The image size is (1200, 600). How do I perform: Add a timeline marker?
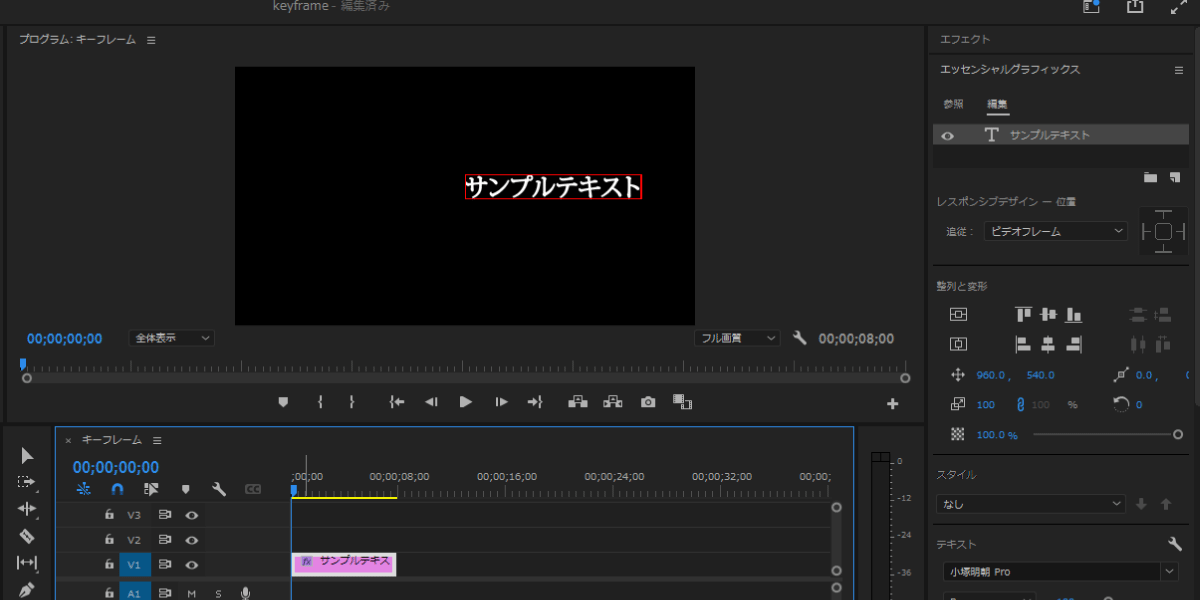pyautogui.click(x=185, y=489)
